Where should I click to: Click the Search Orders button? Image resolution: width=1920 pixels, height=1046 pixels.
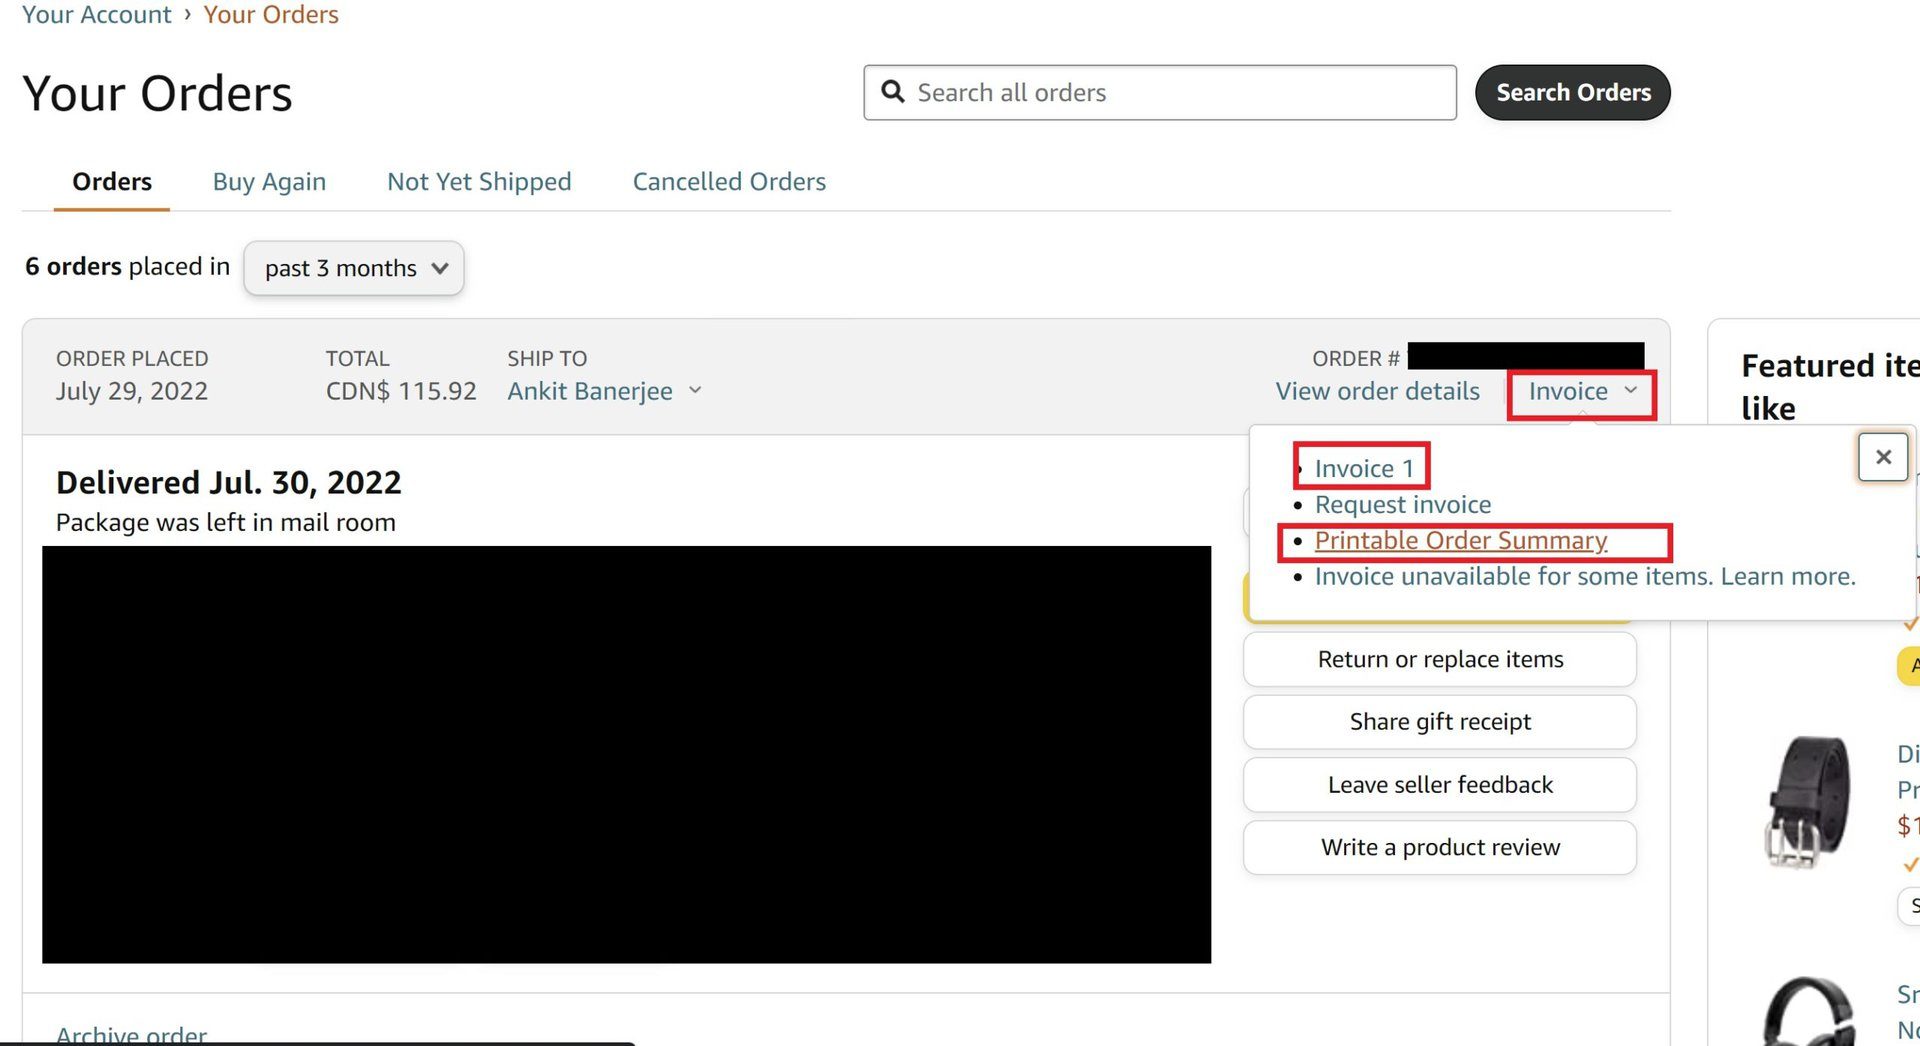click(1572, 92)
